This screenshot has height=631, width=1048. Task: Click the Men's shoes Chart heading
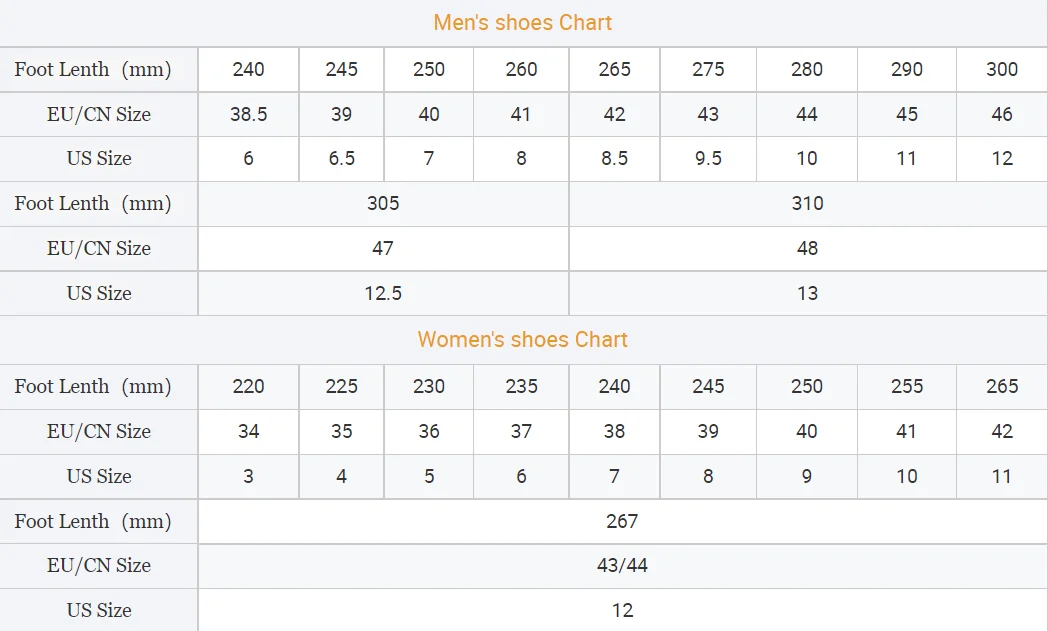(x=522, y=23)
